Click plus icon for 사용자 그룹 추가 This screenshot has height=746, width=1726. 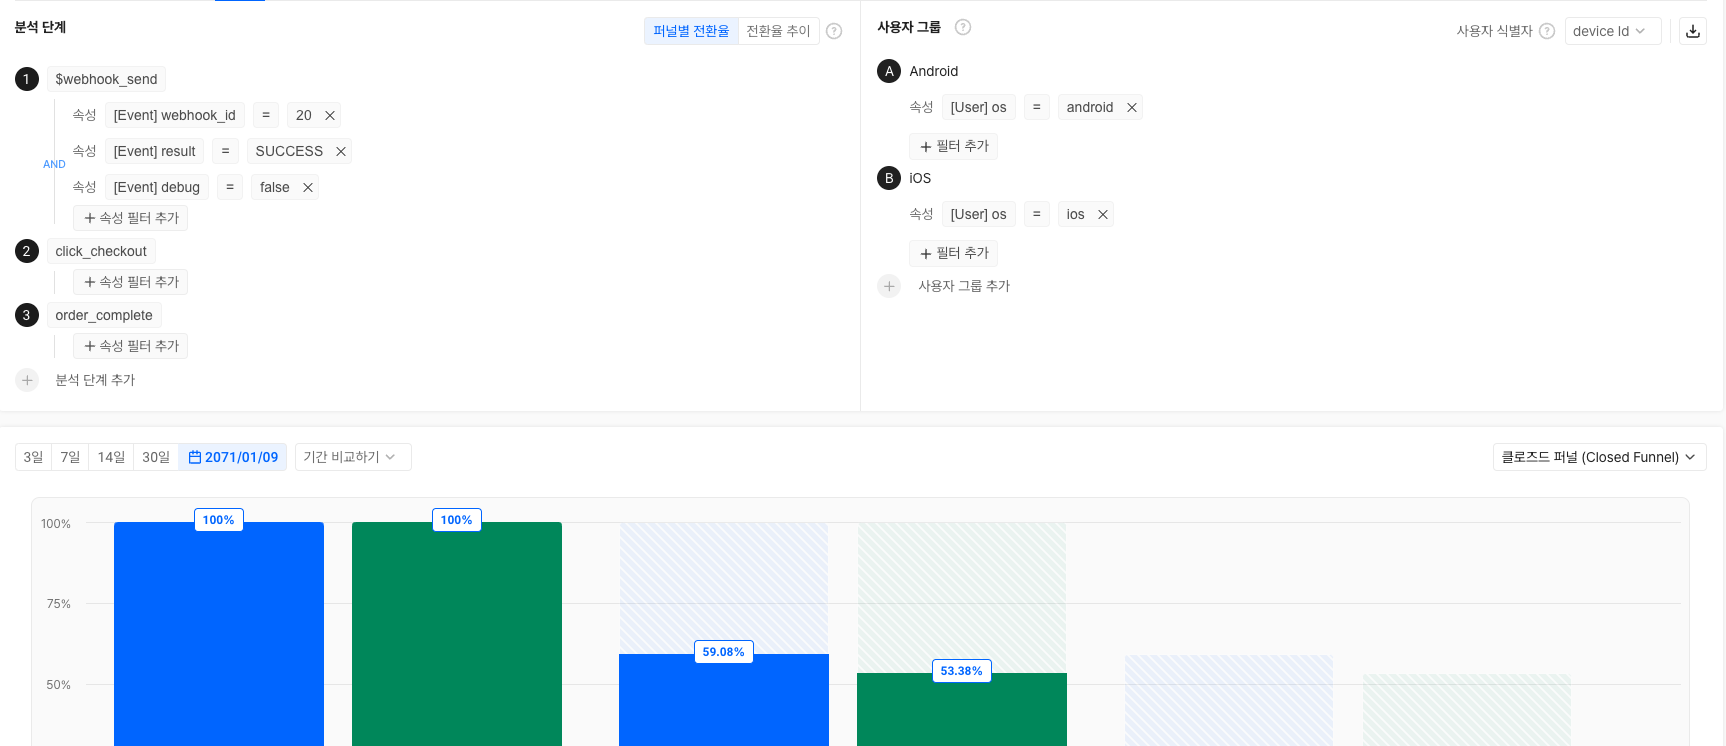pyautogui.click(x=889, y=286)
